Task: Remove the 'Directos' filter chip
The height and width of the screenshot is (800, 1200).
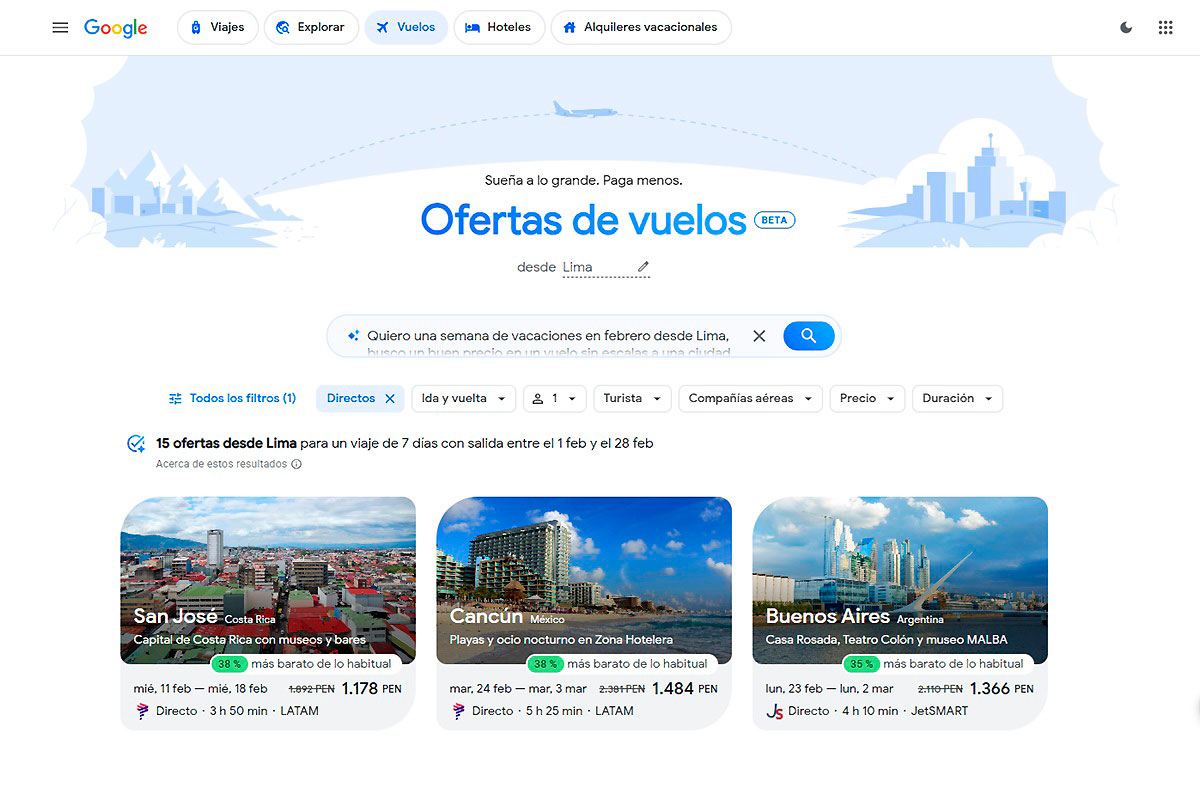Action: tap(390, 398)
